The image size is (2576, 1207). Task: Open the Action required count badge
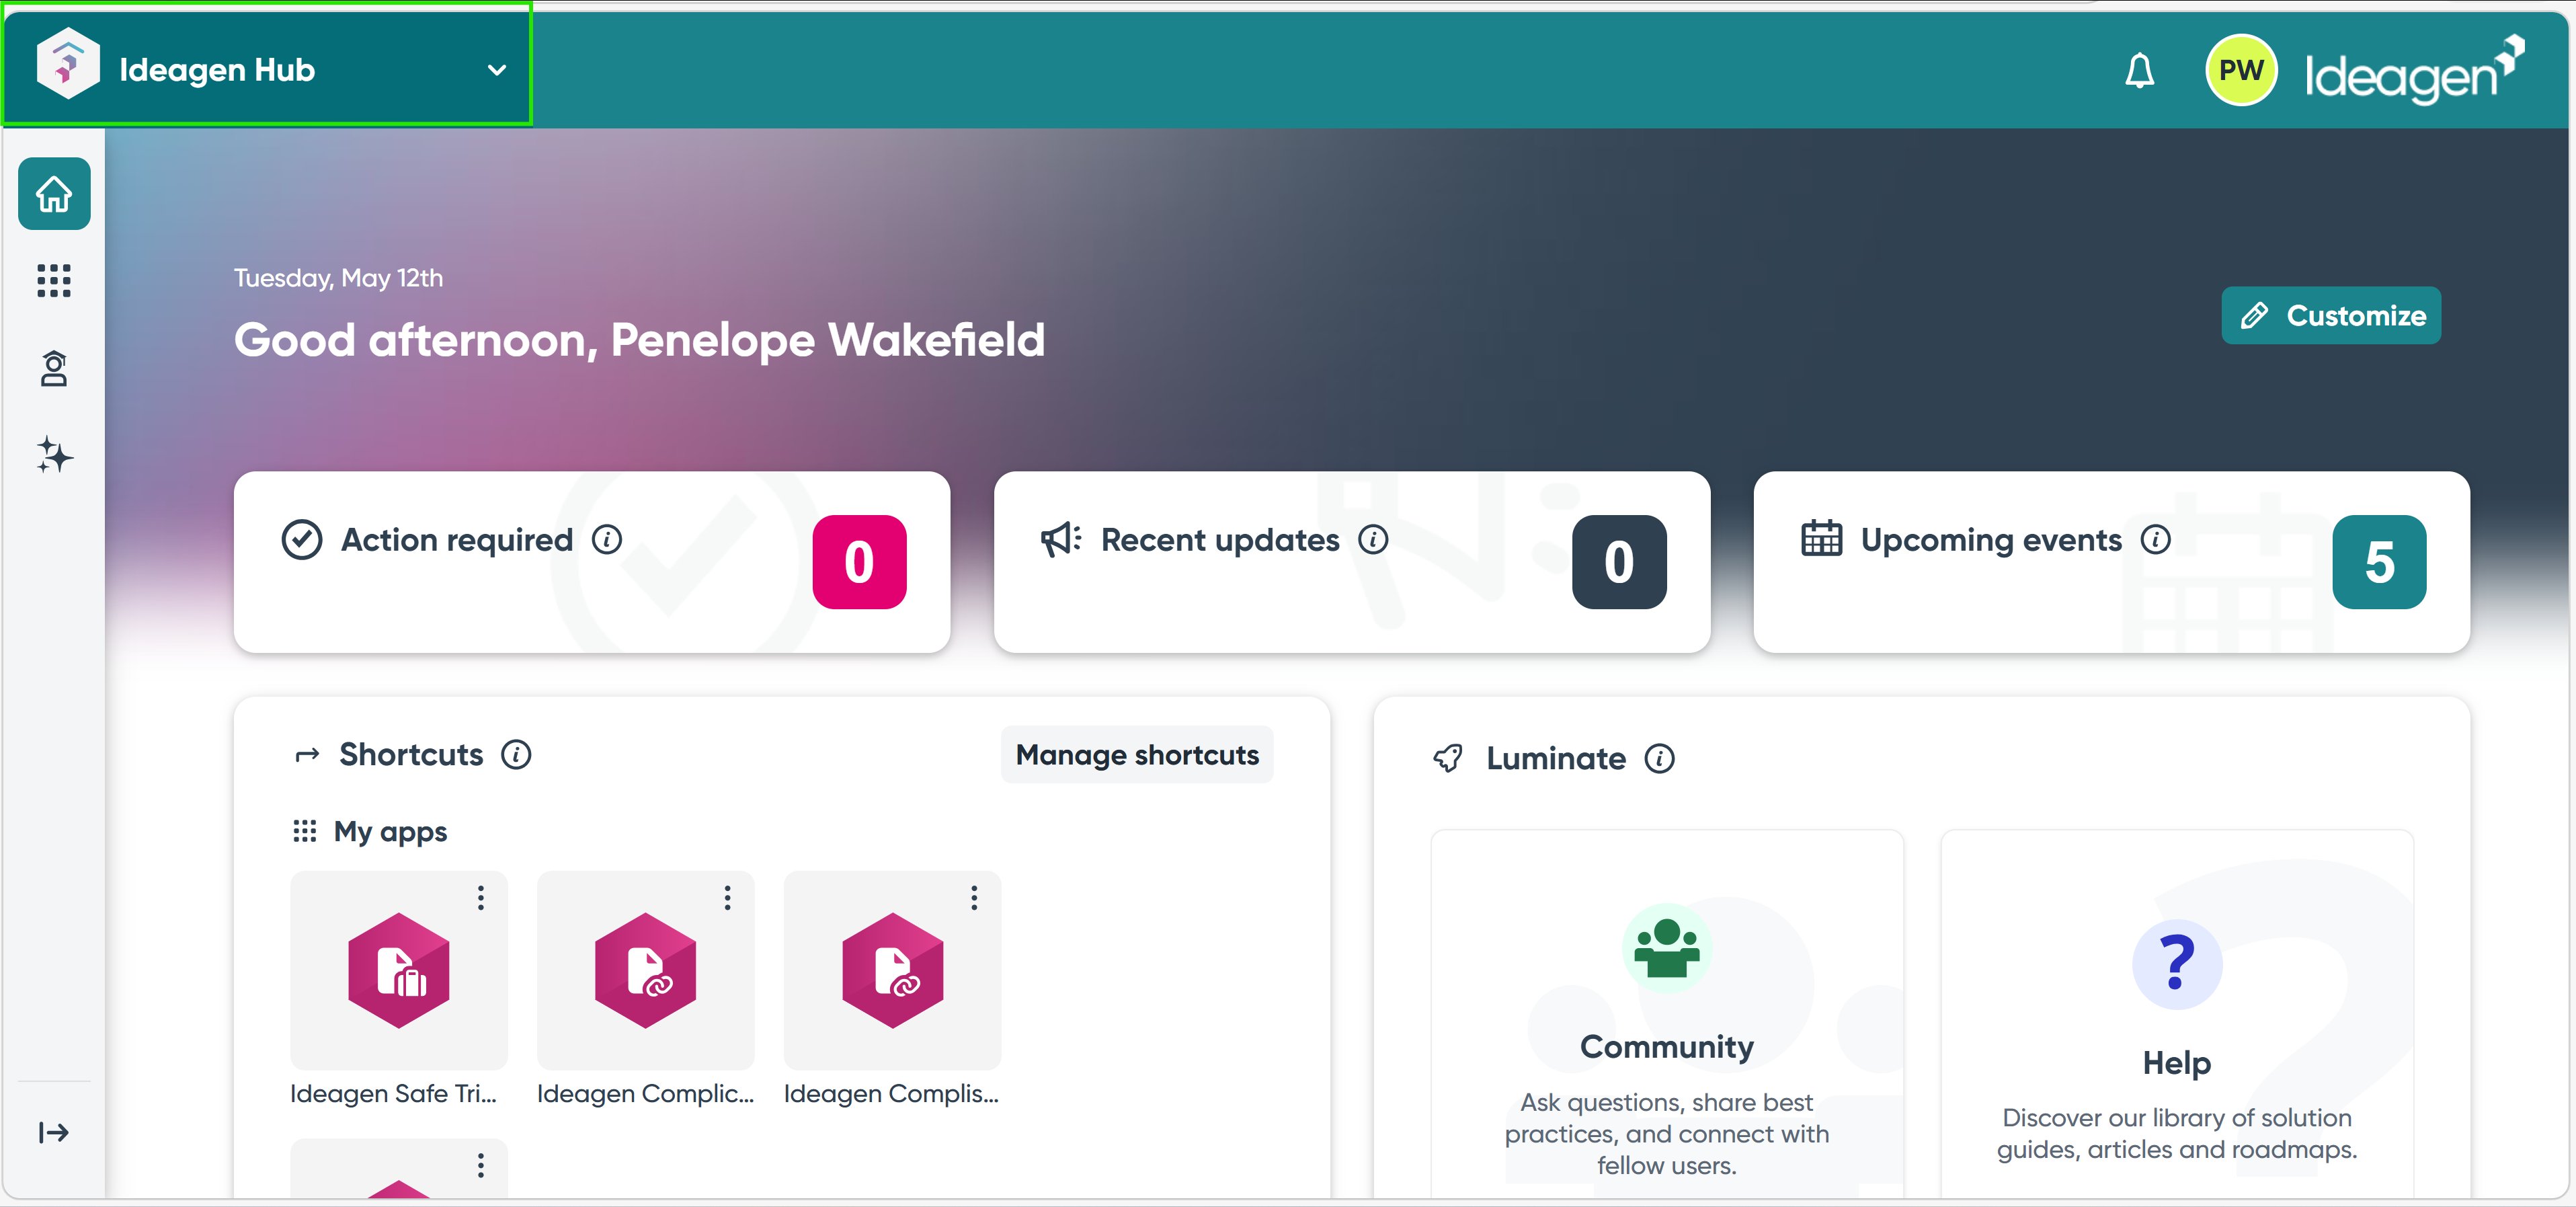click(x=859, y=562)
